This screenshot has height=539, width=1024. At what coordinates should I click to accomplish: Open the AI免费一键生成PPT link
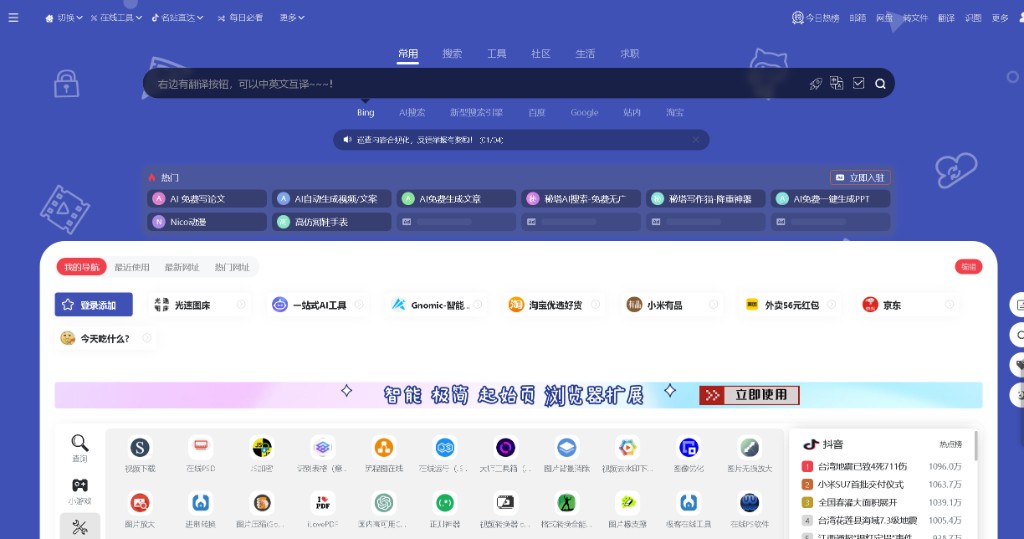point(830,199)
